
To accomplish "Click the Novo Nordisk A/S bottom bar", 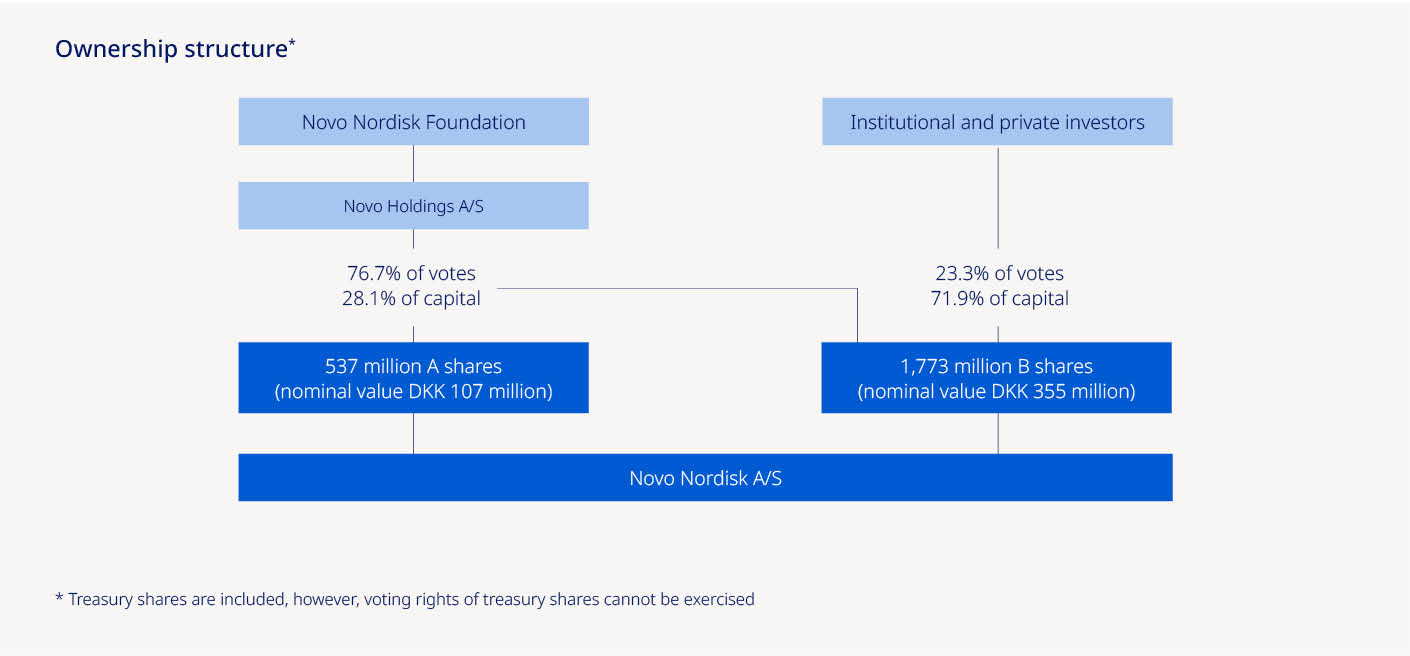I will [x=705, y=478].
